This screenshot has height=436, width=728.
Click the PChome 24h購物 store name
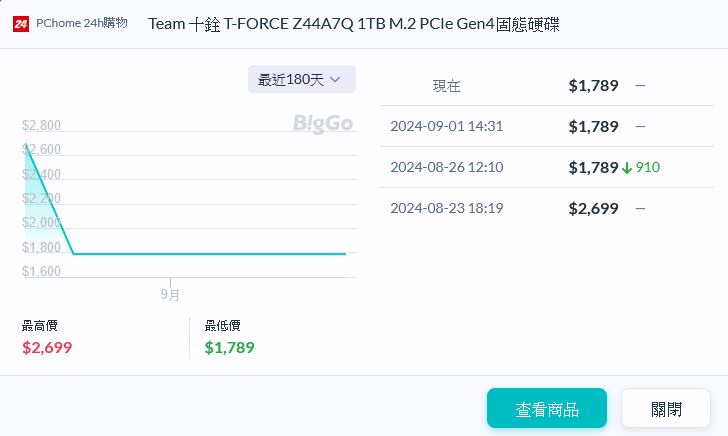point(82,23)
